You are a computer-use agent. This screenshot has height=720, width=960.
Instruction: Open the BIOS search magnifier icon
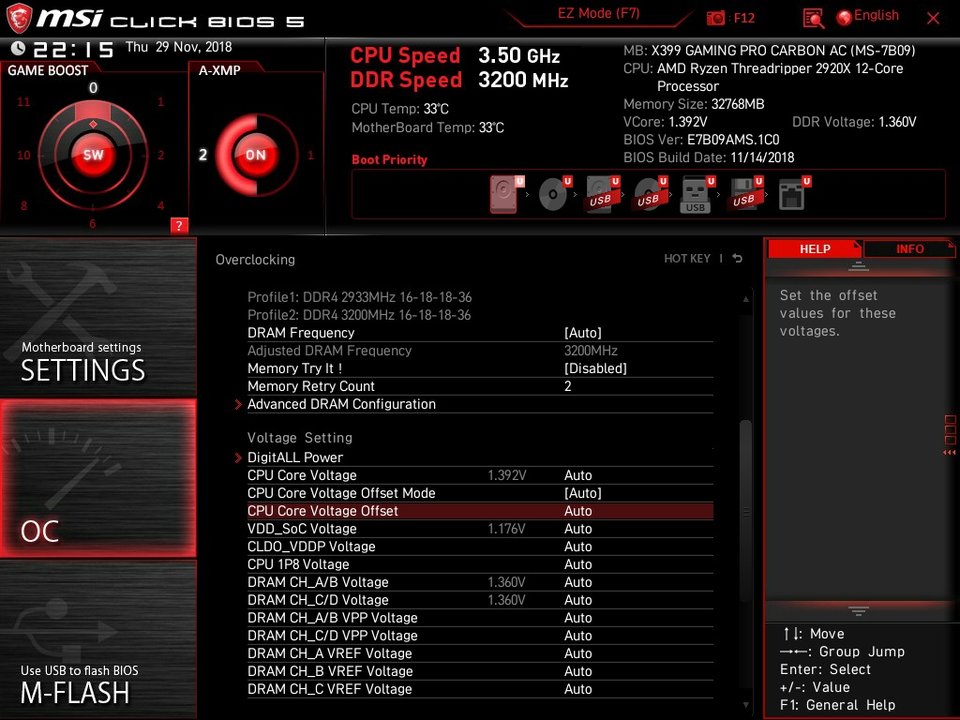813,18
